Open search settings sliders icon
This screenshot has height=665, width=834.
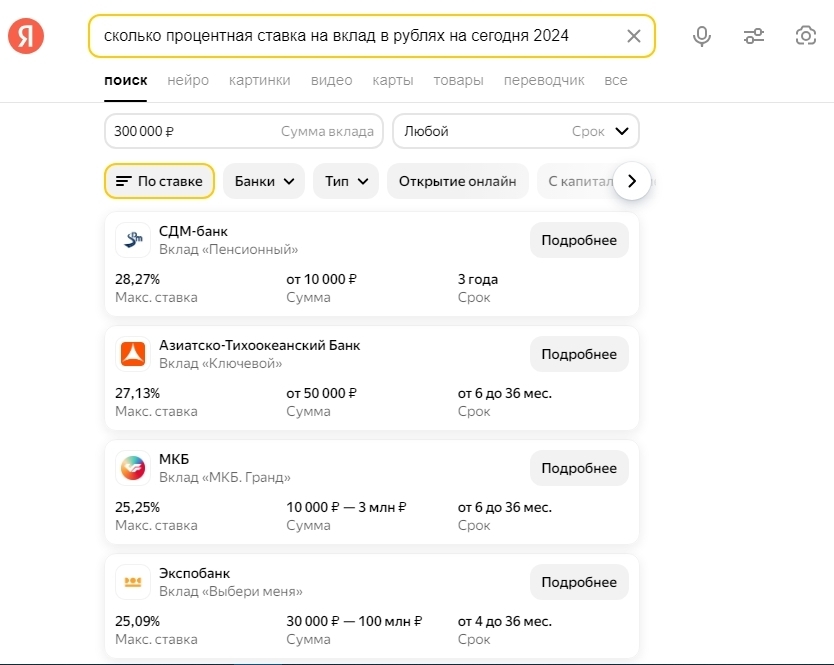pyautogui.click(x=754, y=36)
